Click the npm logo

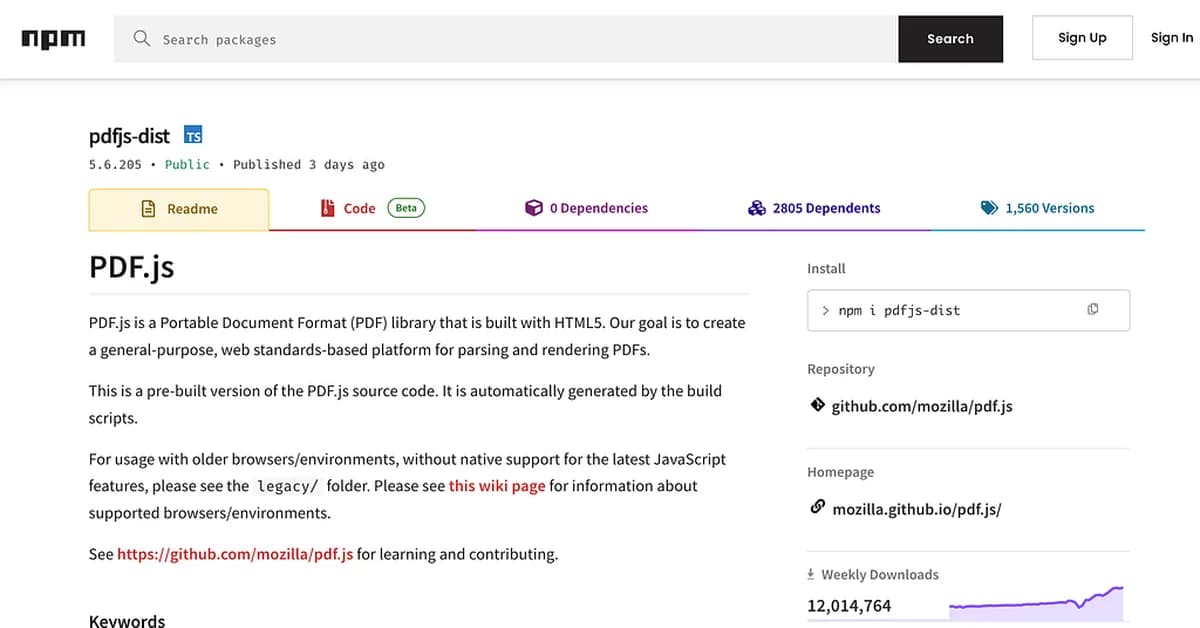(x=53, y=38)
